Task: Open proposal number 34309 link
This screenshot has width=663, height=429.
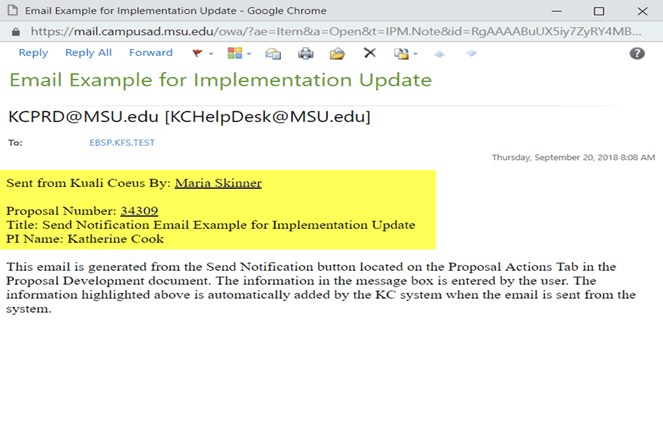Action: click(139, 211)
